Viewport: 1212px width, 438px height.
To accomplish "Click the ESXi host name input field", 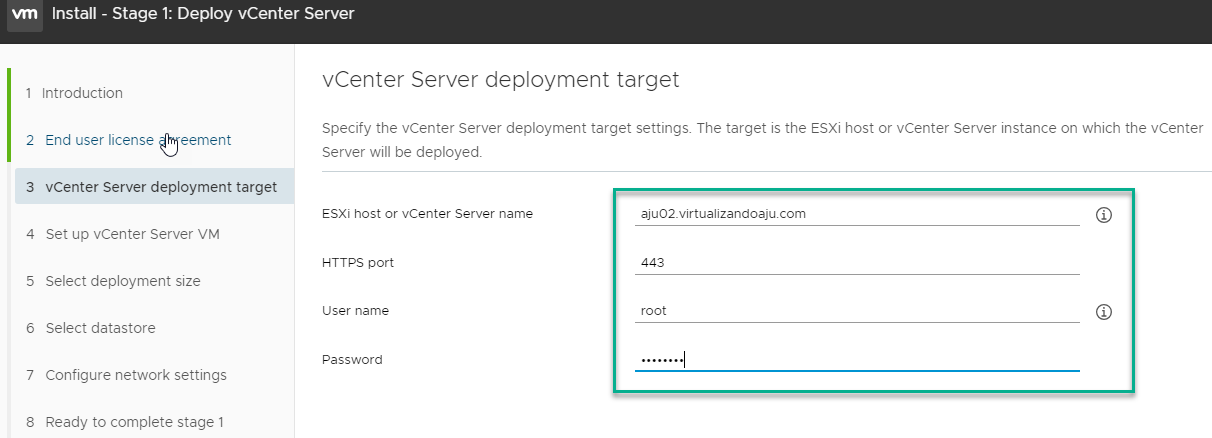I will (857, 214).
